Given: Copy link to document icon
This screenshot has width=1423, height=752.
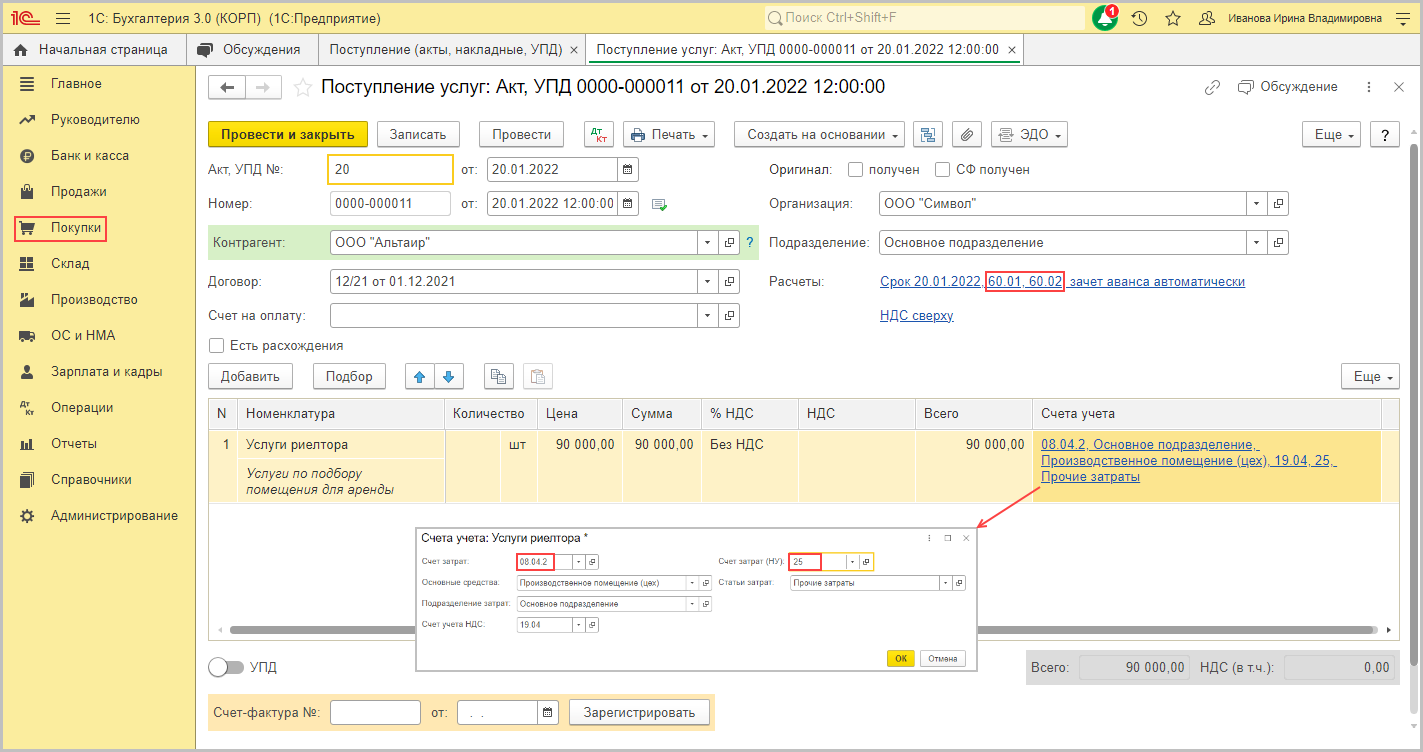Looking at the screenshot, I should tap(1212, 87).
